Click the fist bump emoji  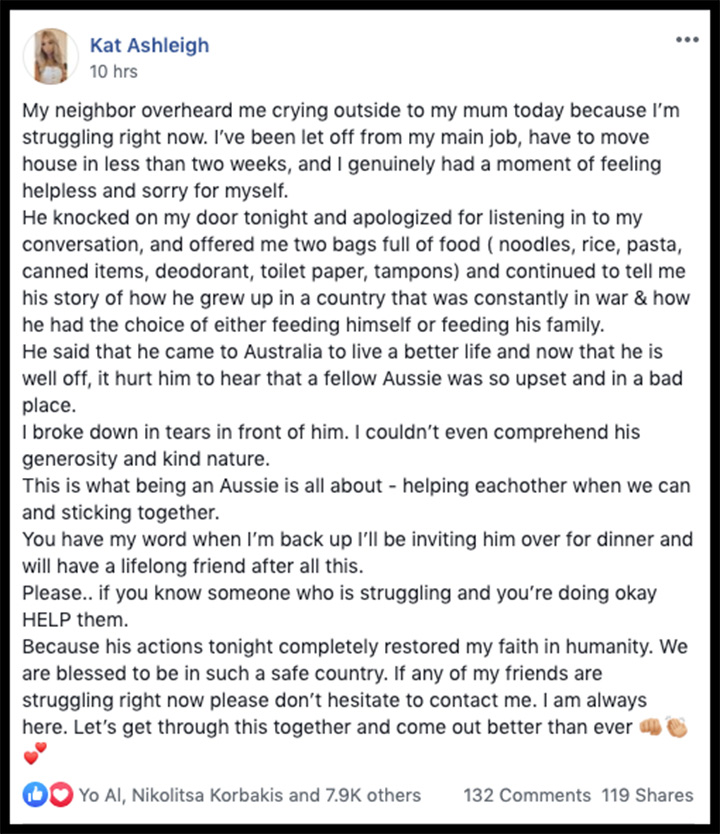[x=650, y=727]
